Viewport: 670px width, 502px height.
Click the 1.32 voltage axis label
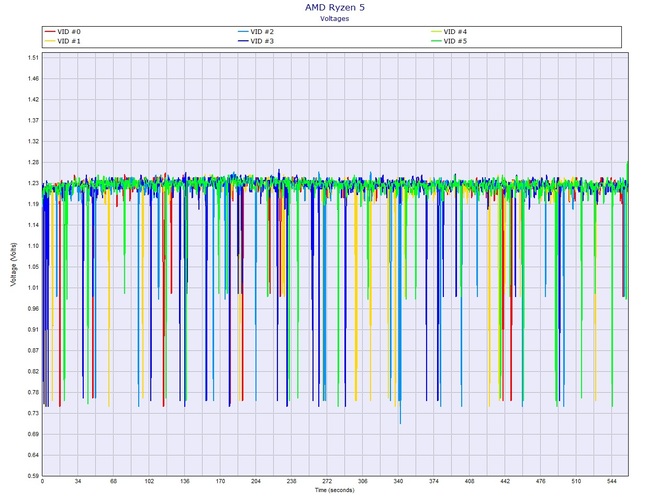pos(34,141)
